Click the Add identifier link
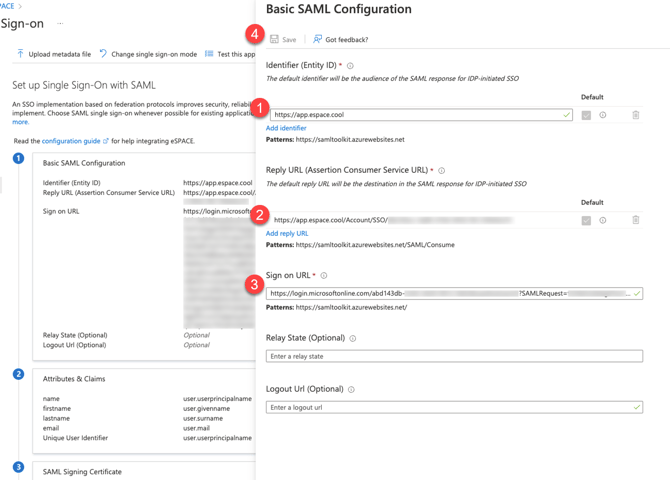The width and height of the screenshot is (670, 480). click(286, 128)
